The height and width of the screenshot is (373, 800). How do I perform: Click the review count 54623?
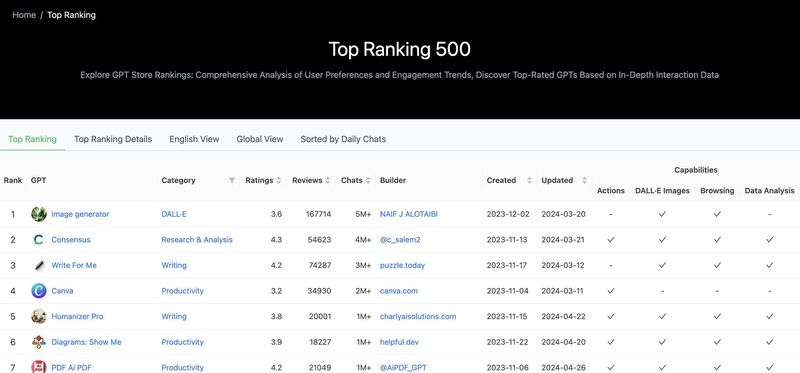[x=319, y=240]
